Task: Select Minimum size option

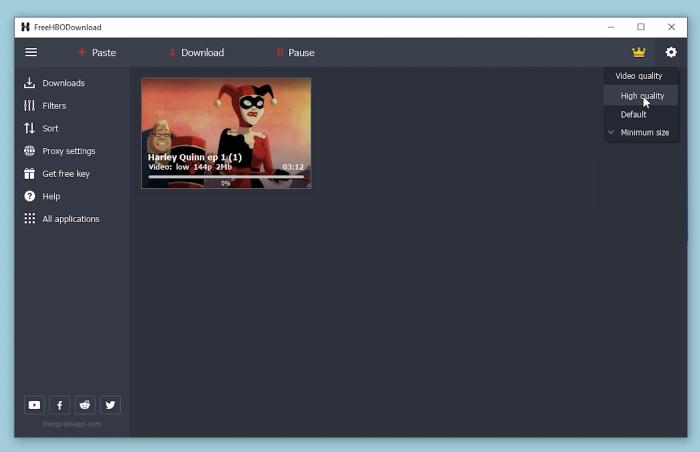Action: click(x=642, y=133)
